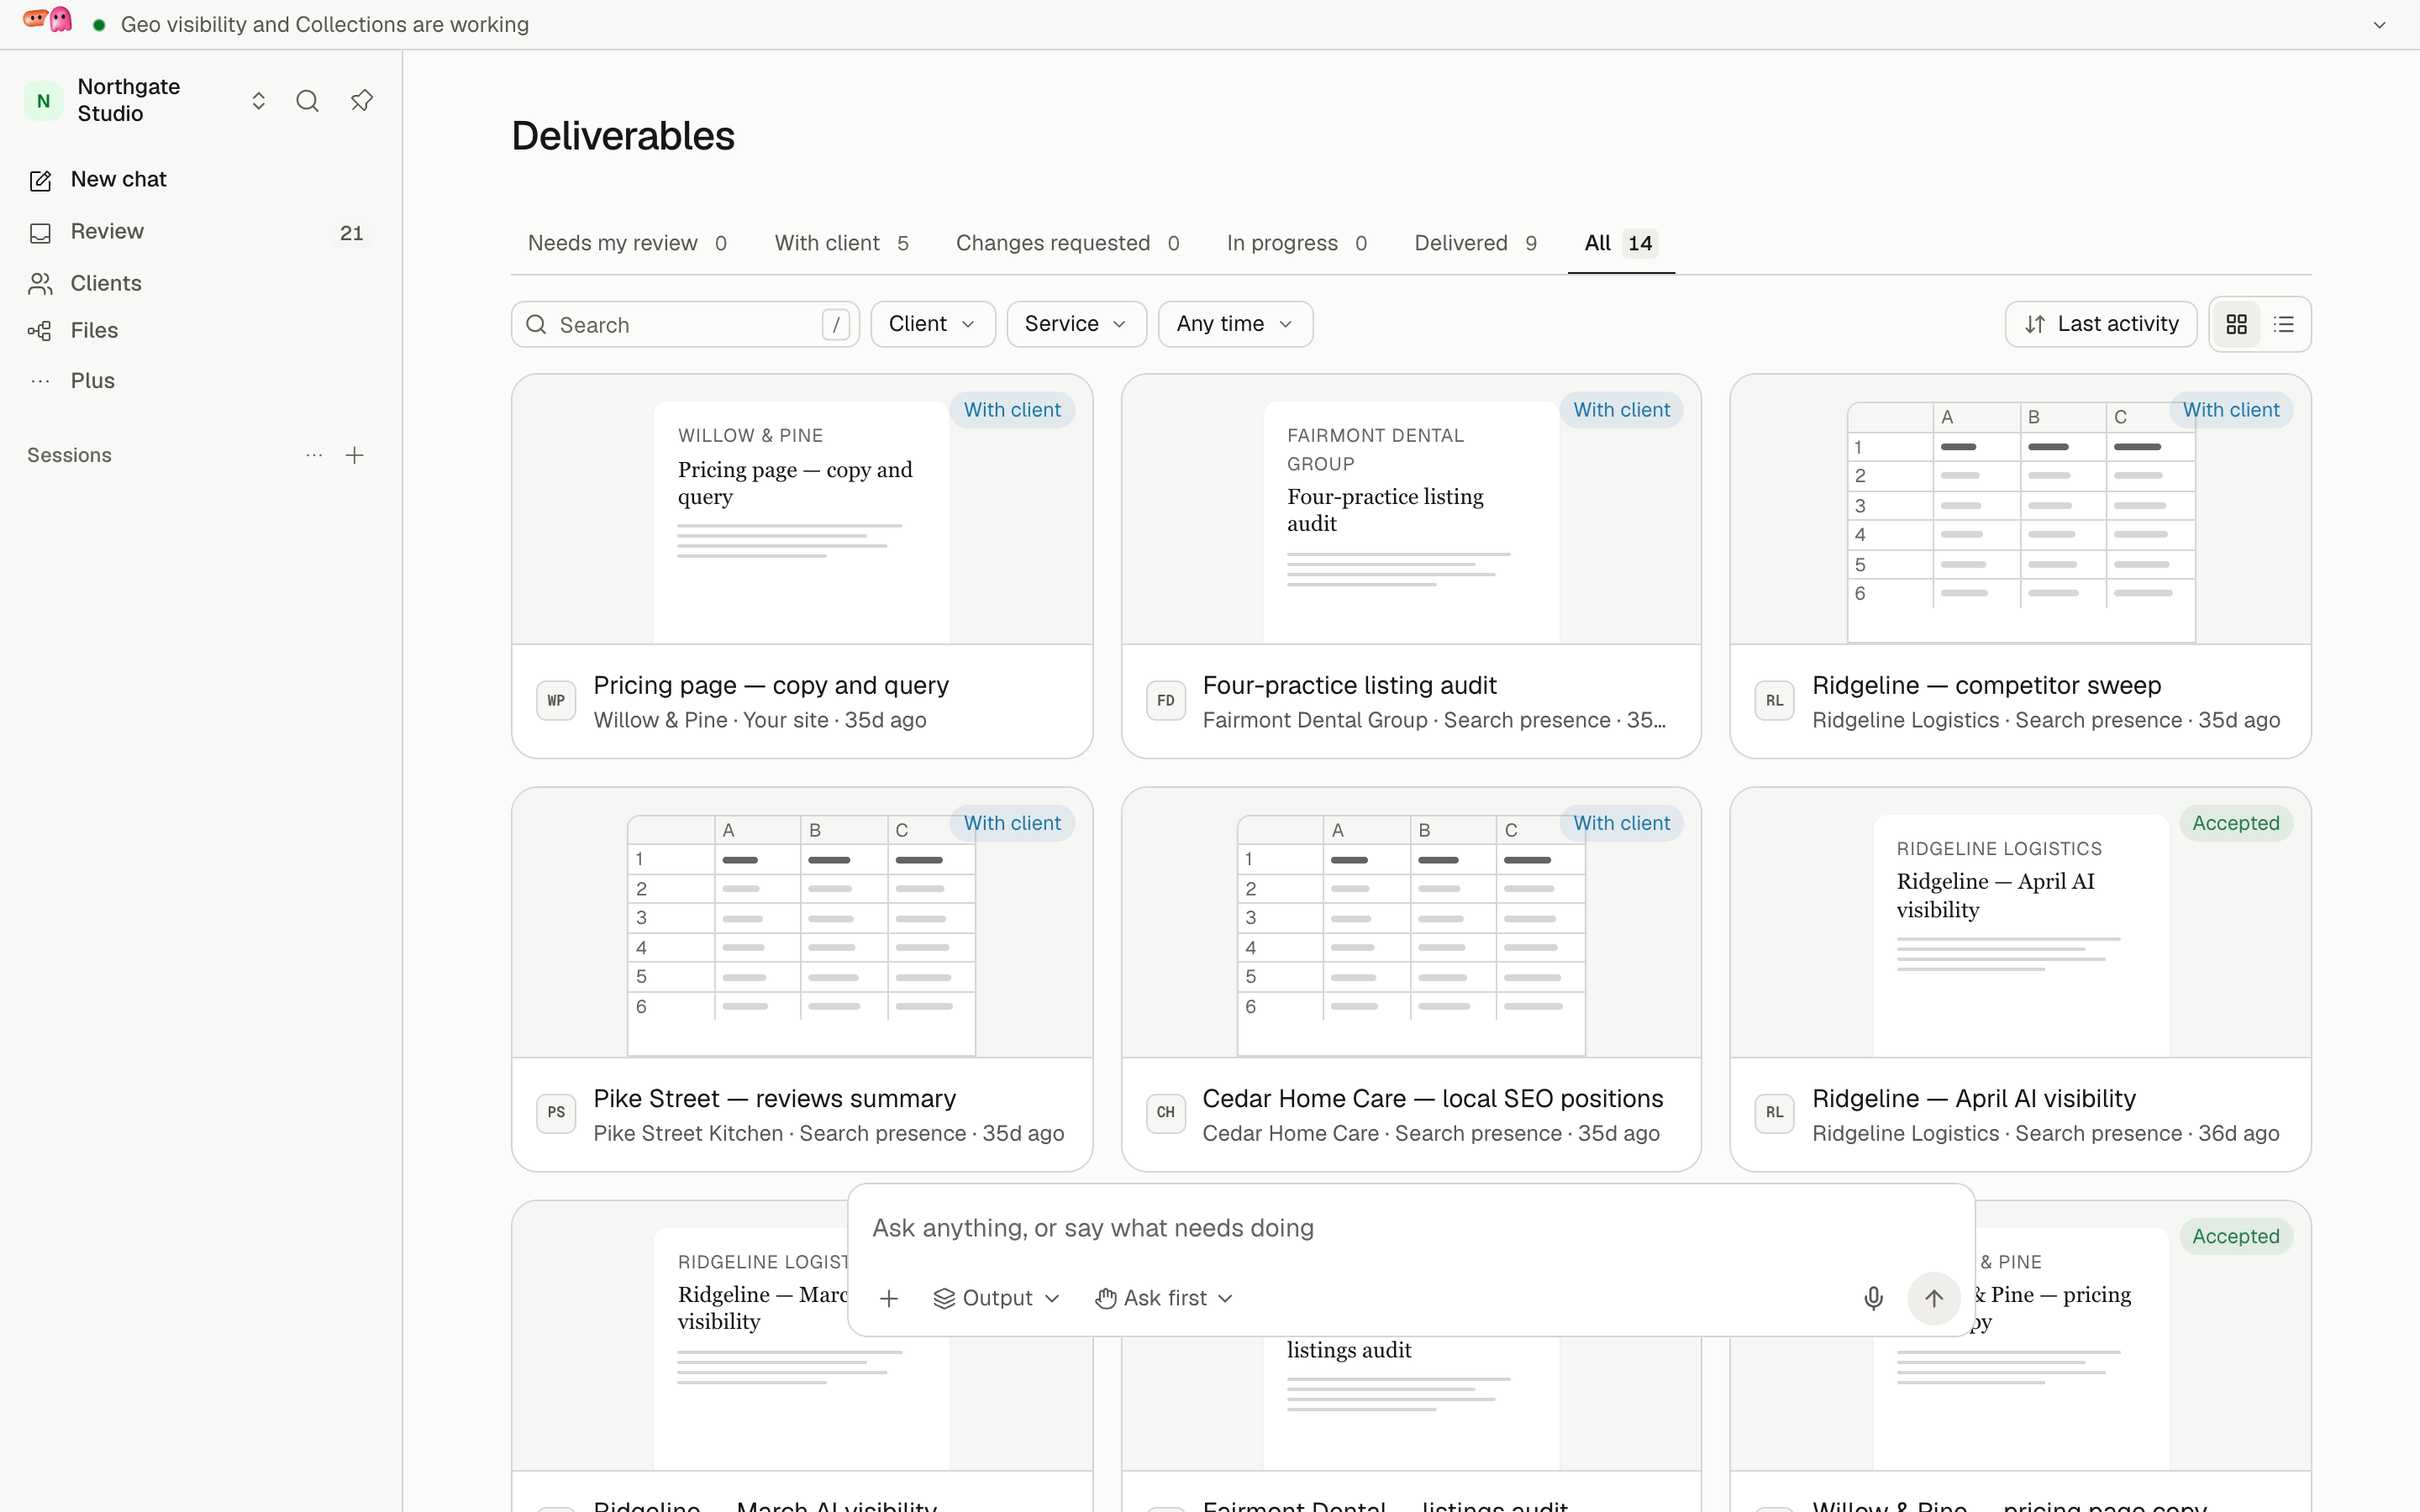The height and width of the screenshot is (1512, 2420).
Task: Switch to Changes requested tab
Action: (1067, 243)
